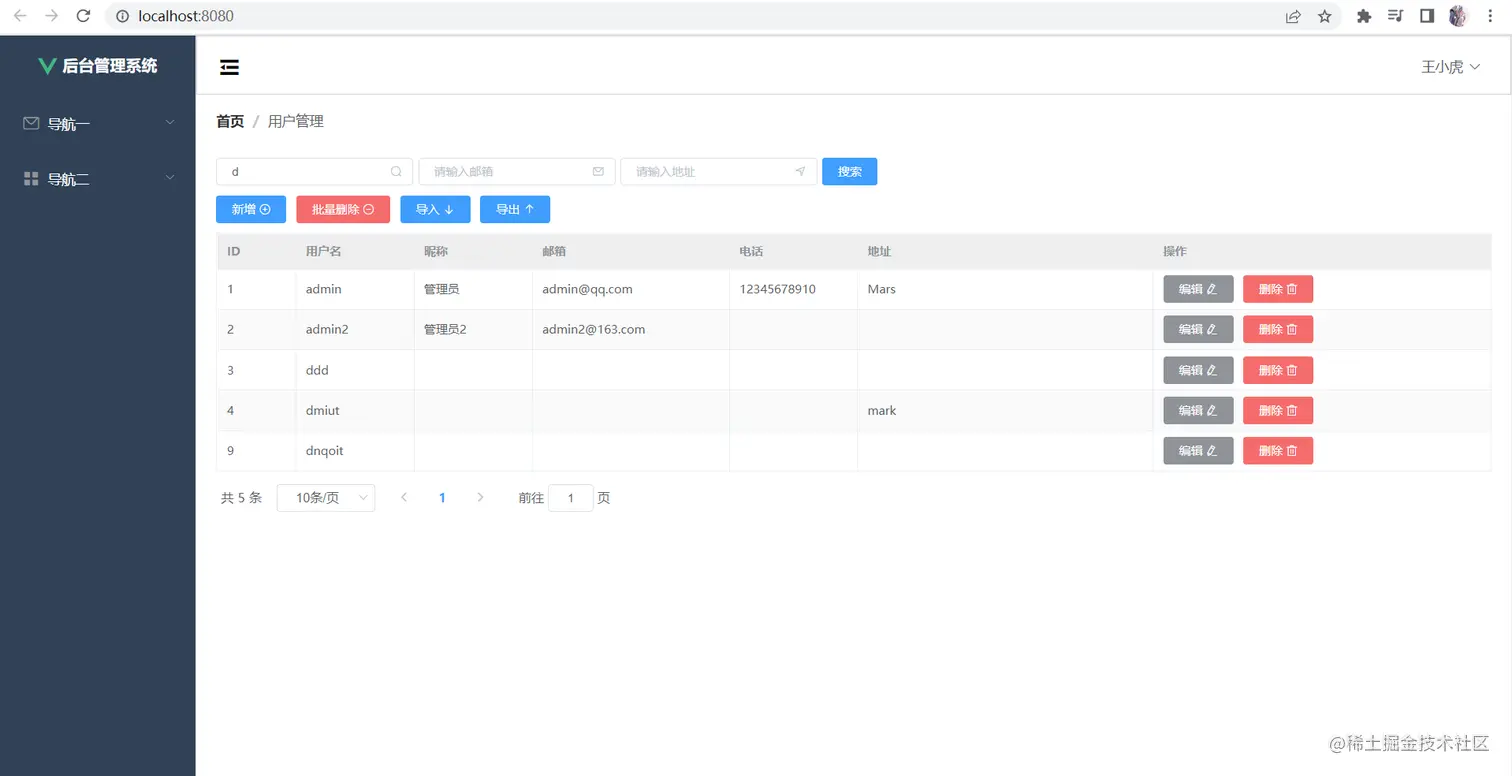Delete the admin2 user row

coord(1278,329)
